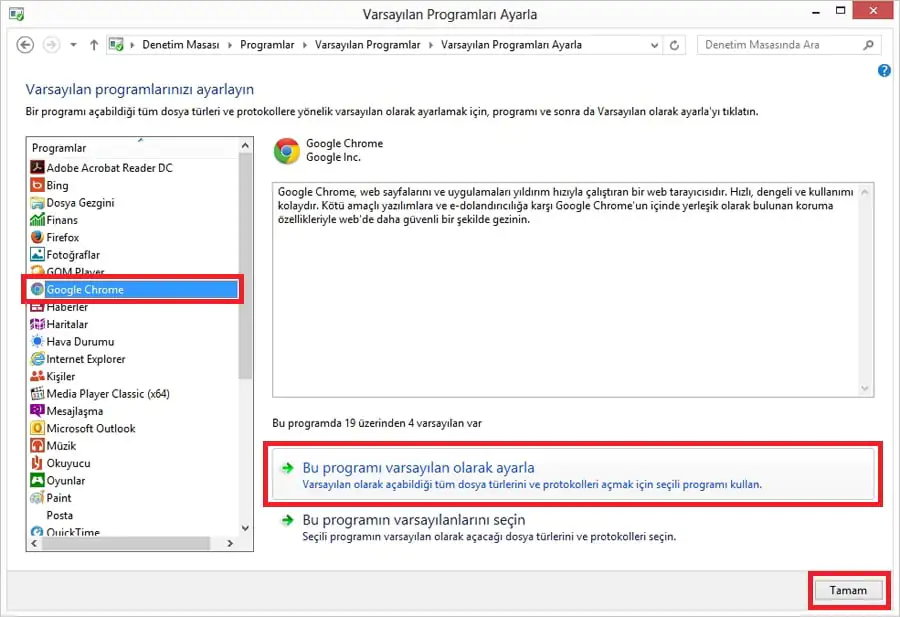Click the Mesajlaşma chat icon

pyautogui.click(x=37, y=411)
